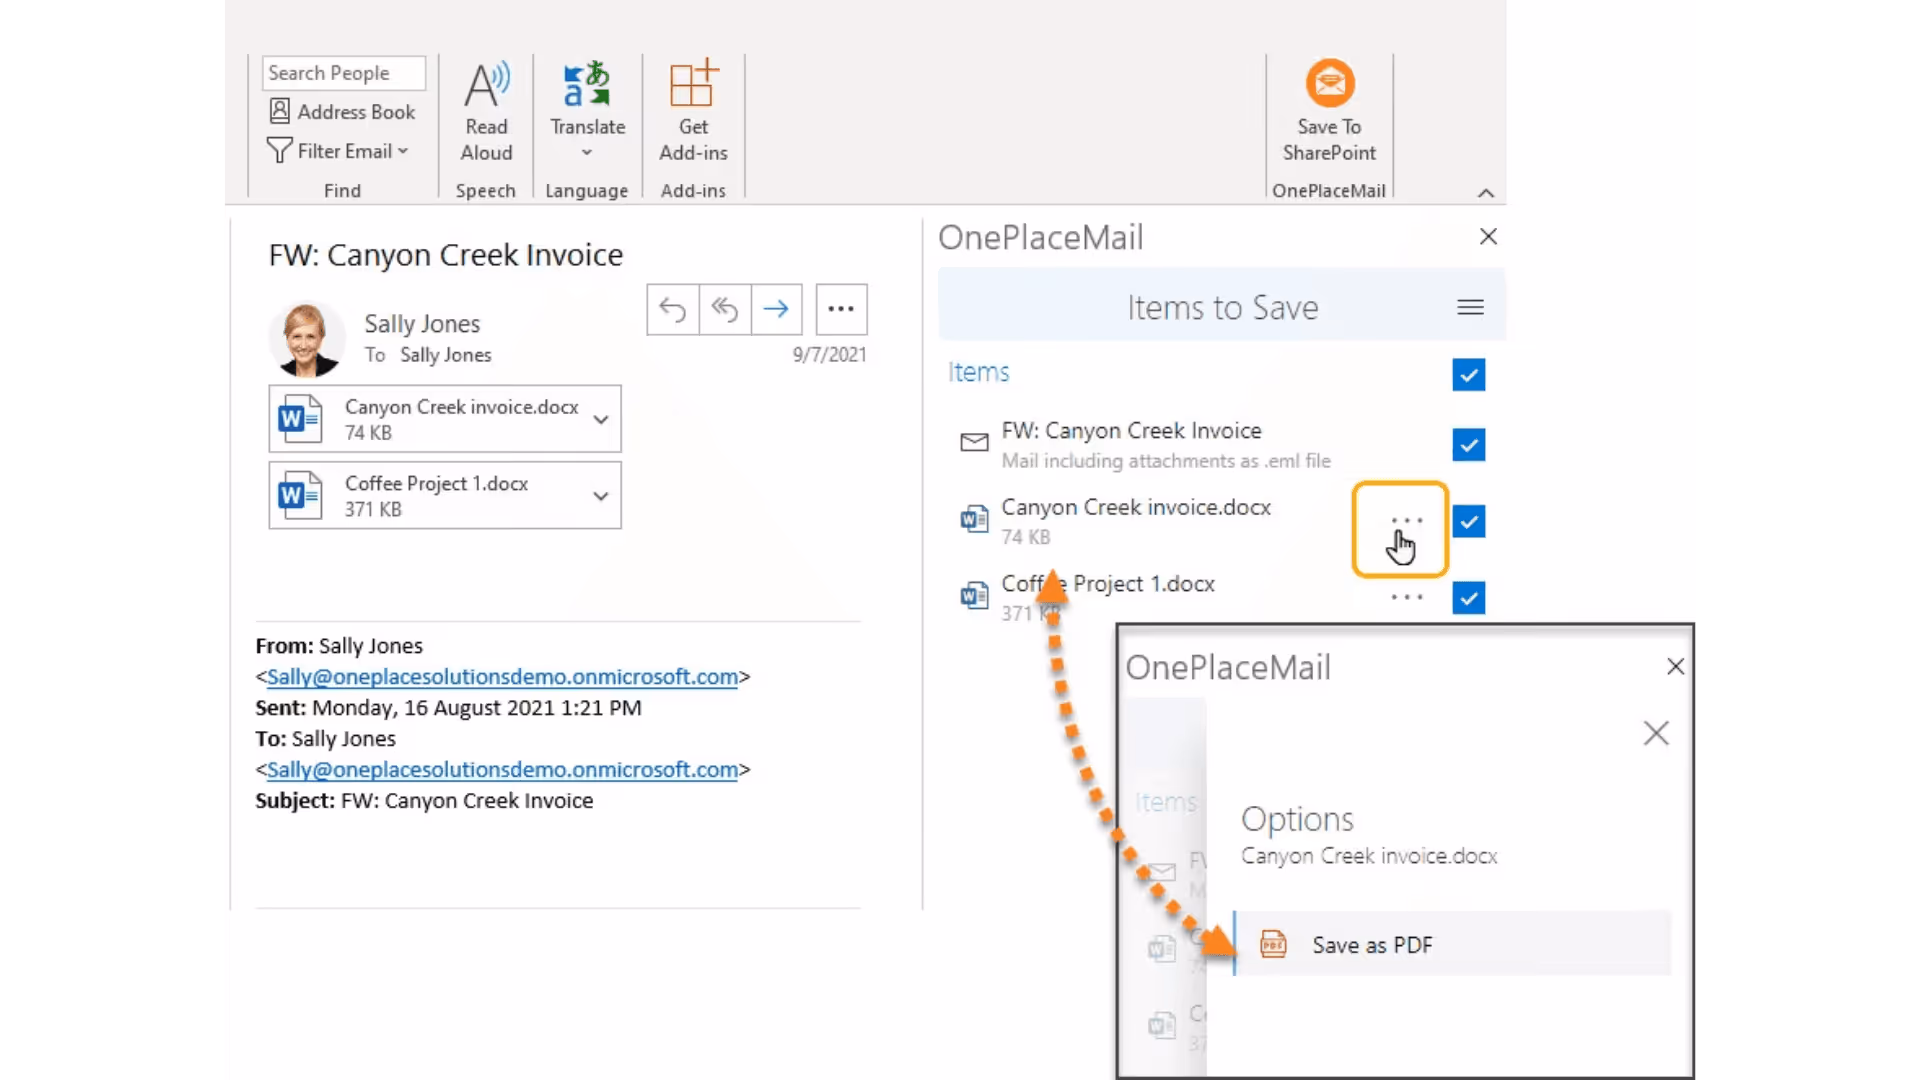Click the Items to Save header title
This screenshot has width=1920, height=1080.
coord(1222,308)
